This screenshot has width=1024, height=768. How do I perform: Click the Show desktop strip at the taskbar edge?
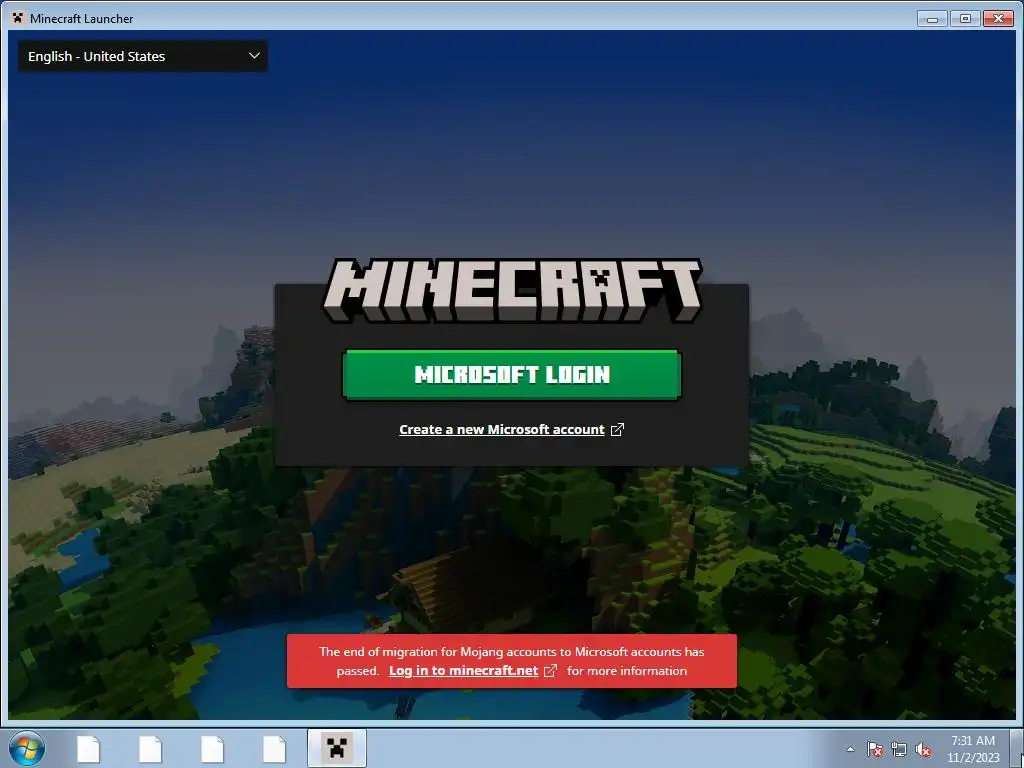click(1017, 748)
